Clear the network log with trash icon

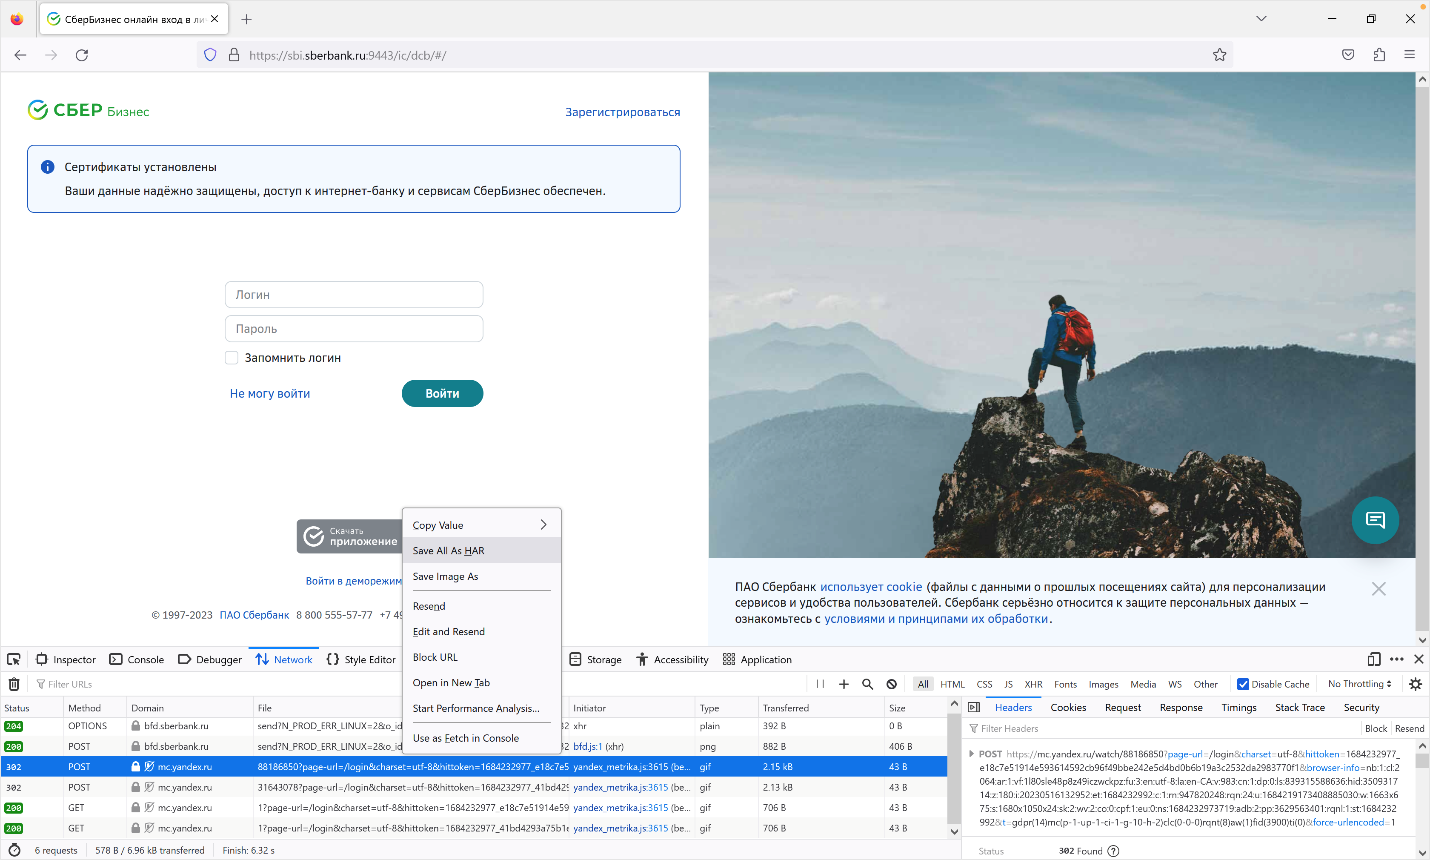14,684
